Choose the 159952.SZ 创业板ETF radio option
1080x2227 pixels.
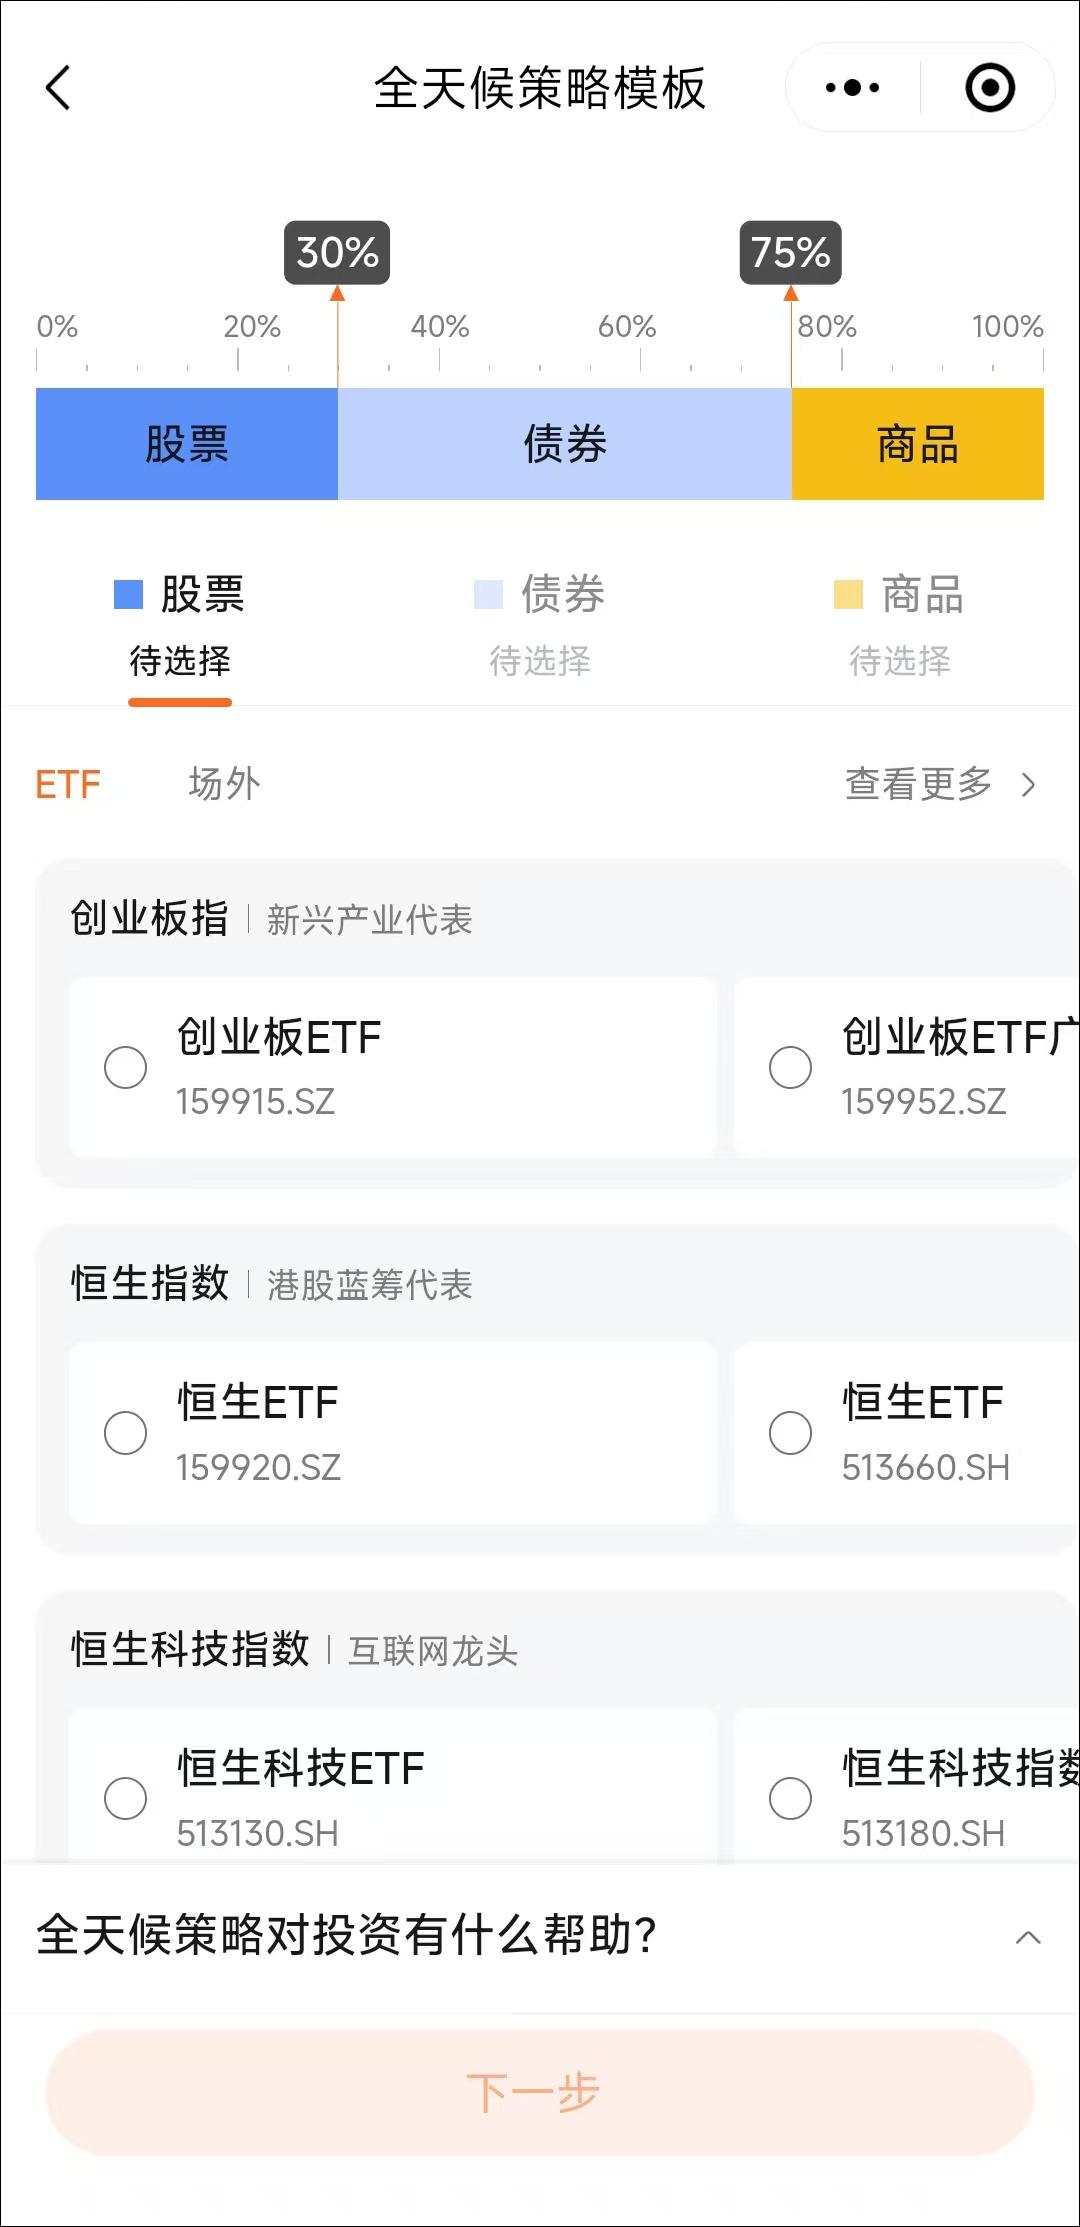coord(790,1067)
